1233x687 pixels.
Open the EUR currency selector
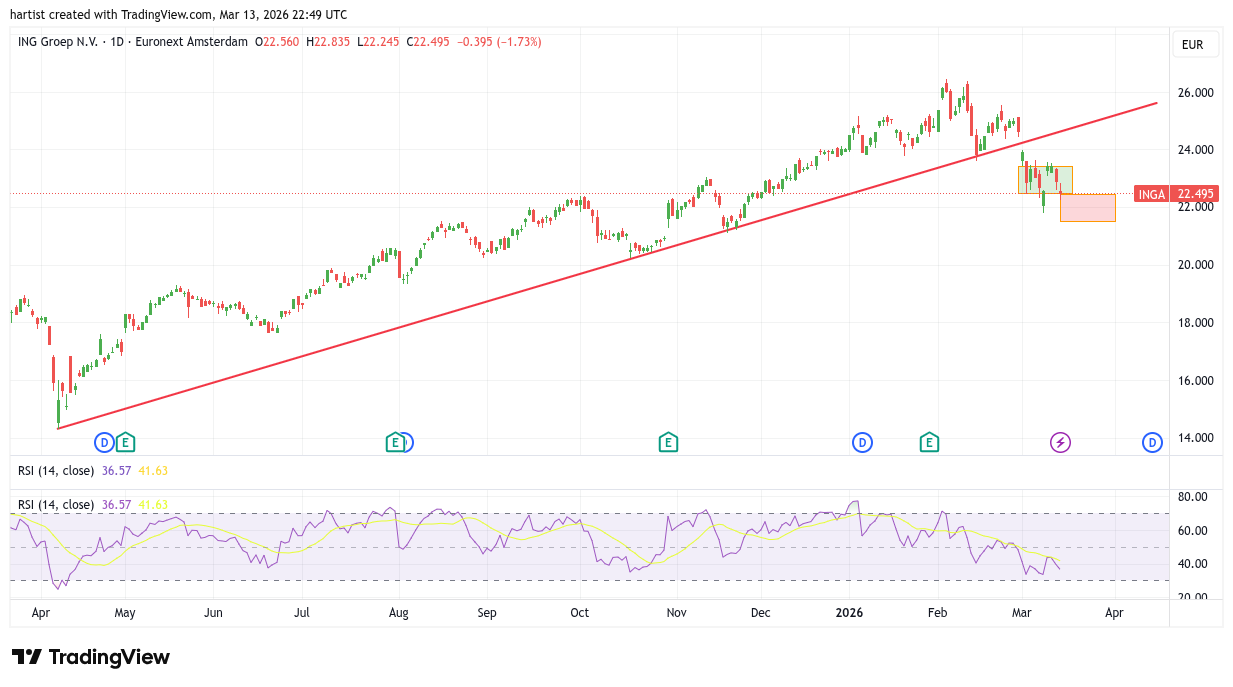click(1192, 44)
